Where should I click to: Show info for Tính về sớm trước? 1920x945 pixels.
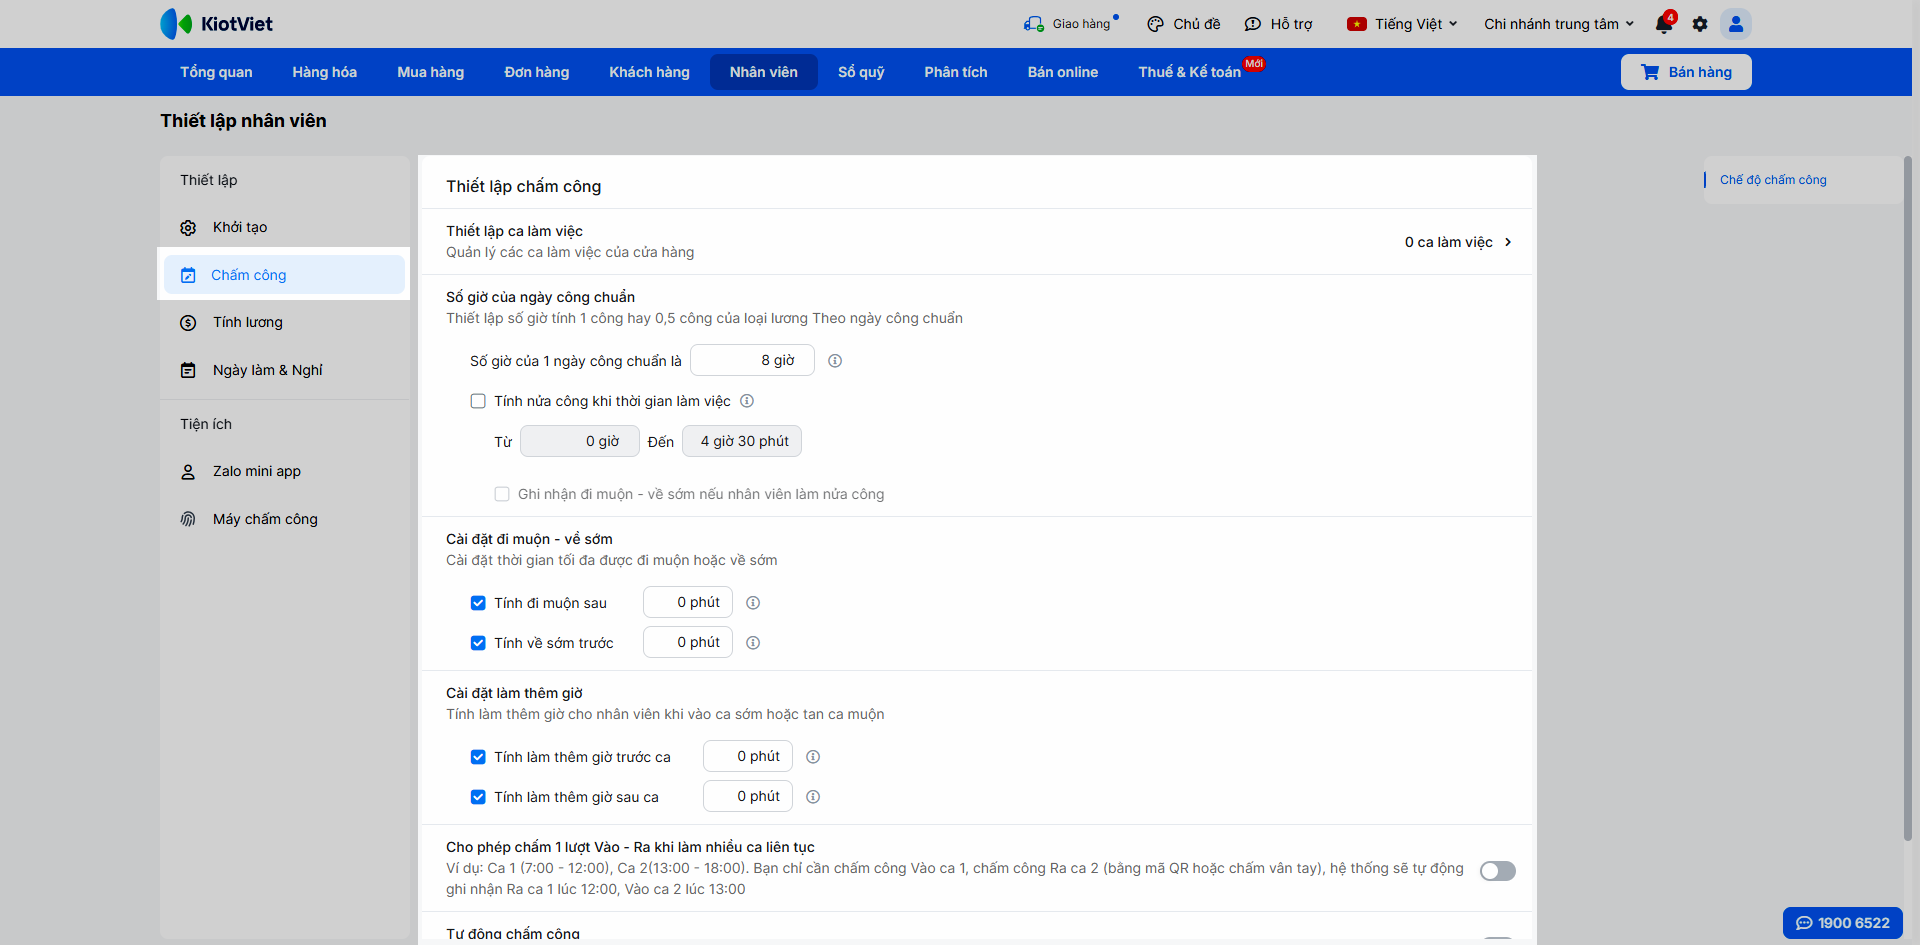[753, 643]
